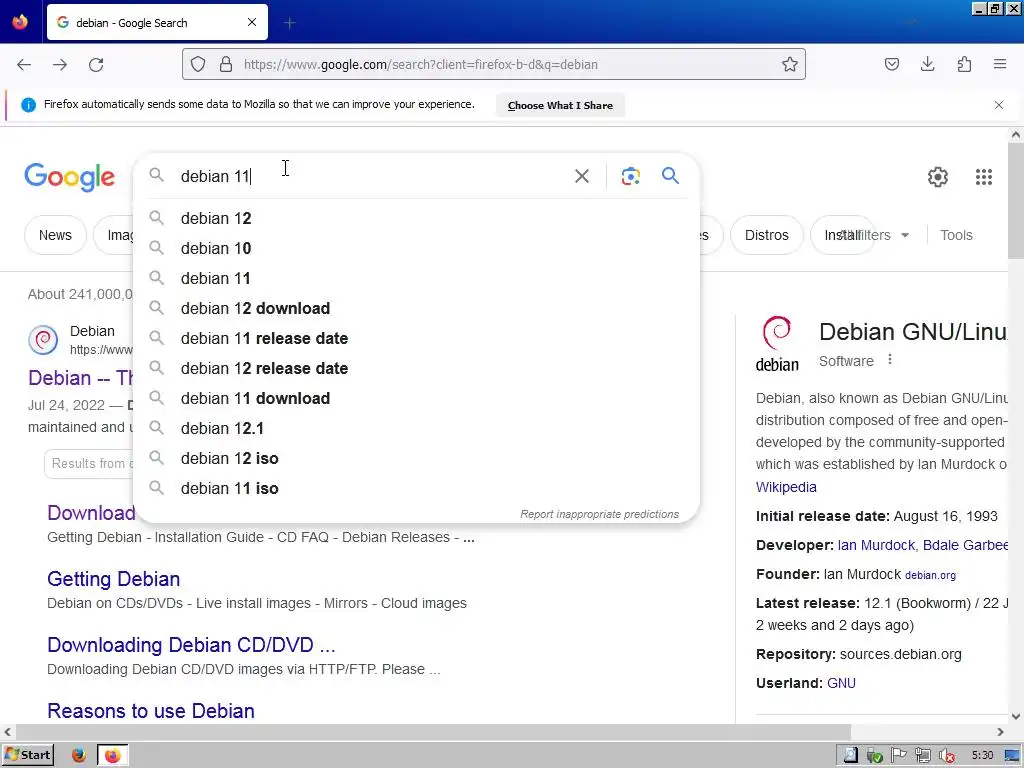Click the vertical scrollbar down arrow
The image size is (1024, 768).
coord(1016,716)
